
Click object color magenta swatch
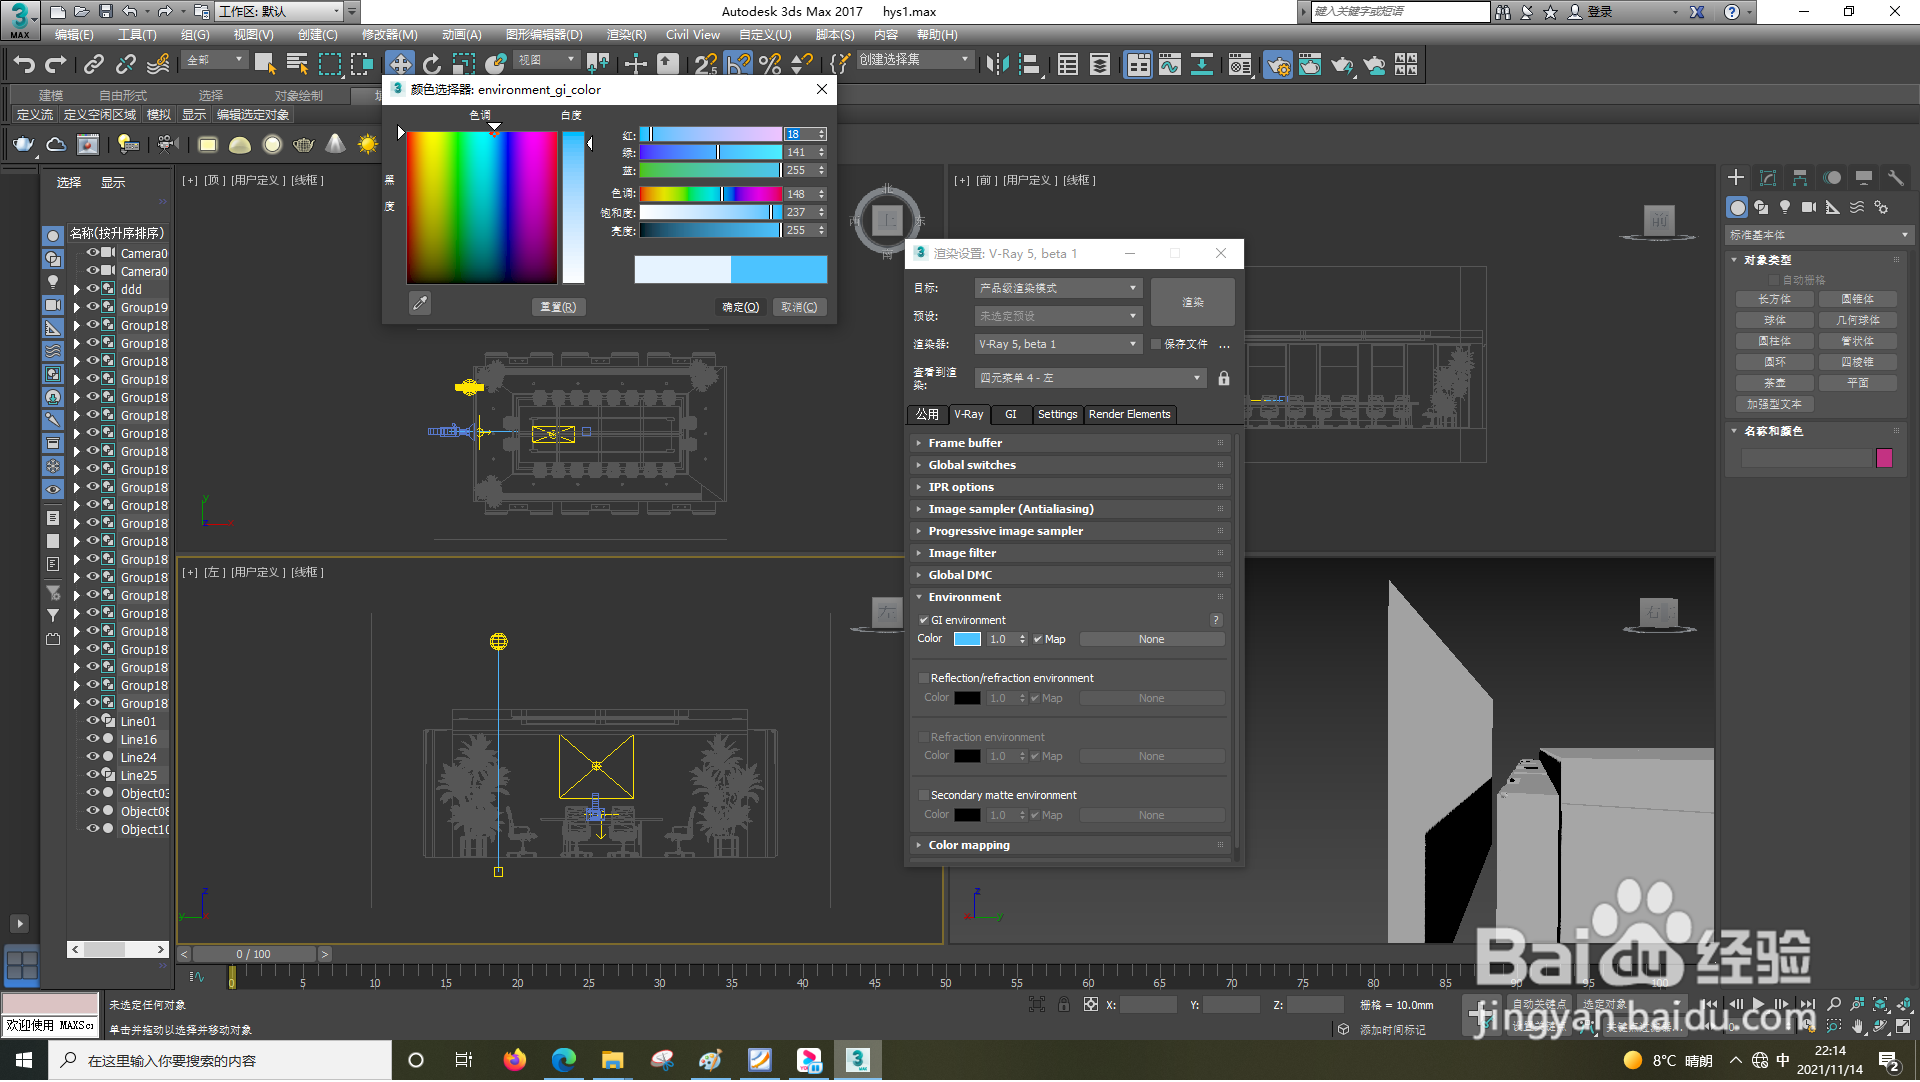[1884, 458]
